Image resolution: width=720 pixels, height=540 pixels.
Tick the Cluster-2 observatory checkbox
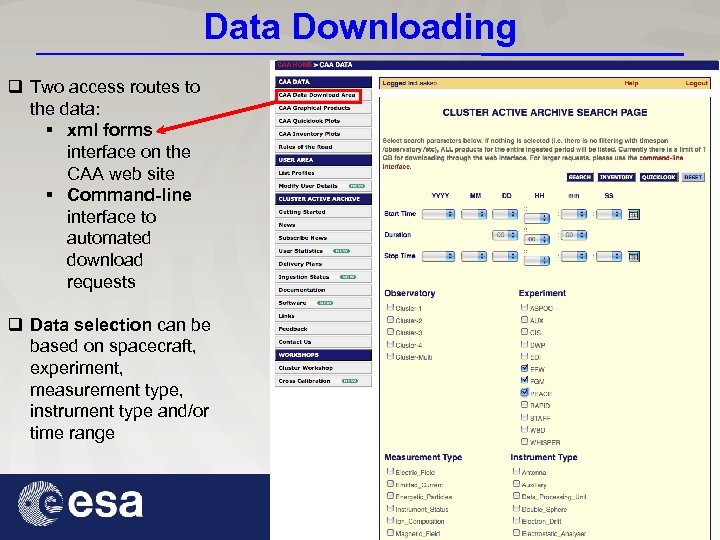pyautogui.click(x=390, y=320)
